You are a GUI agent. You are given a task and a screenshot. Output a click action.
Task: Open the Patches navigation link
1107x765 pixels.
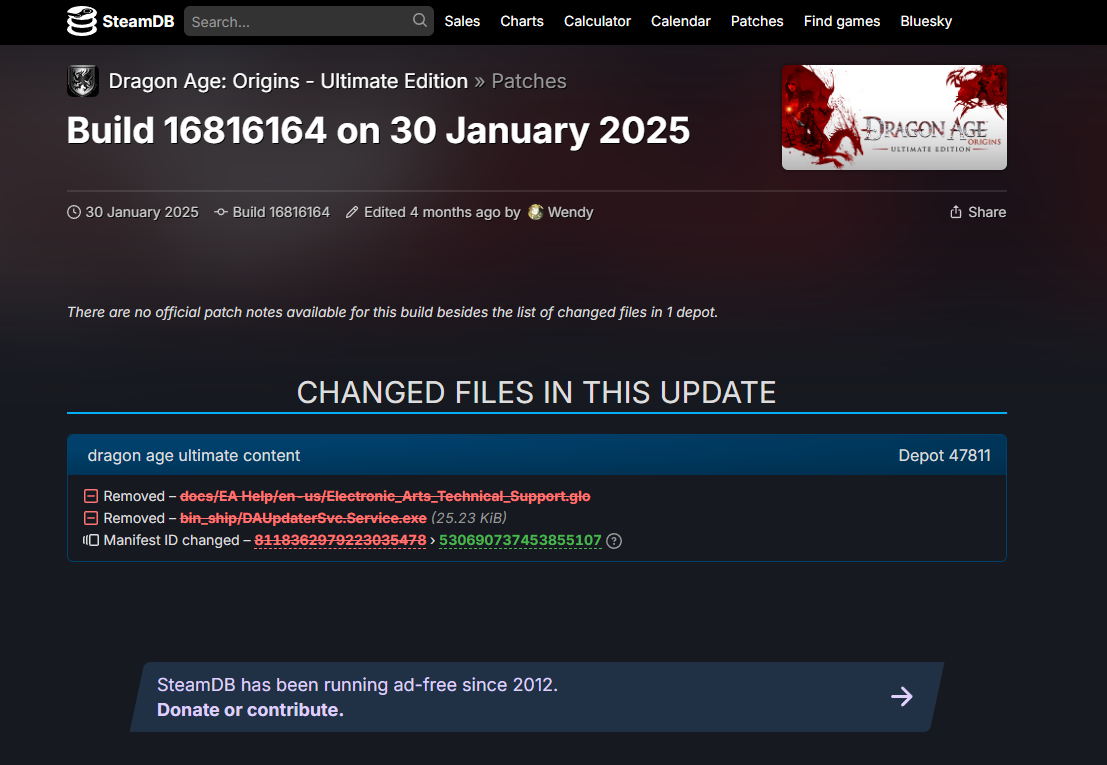[757, 21]
